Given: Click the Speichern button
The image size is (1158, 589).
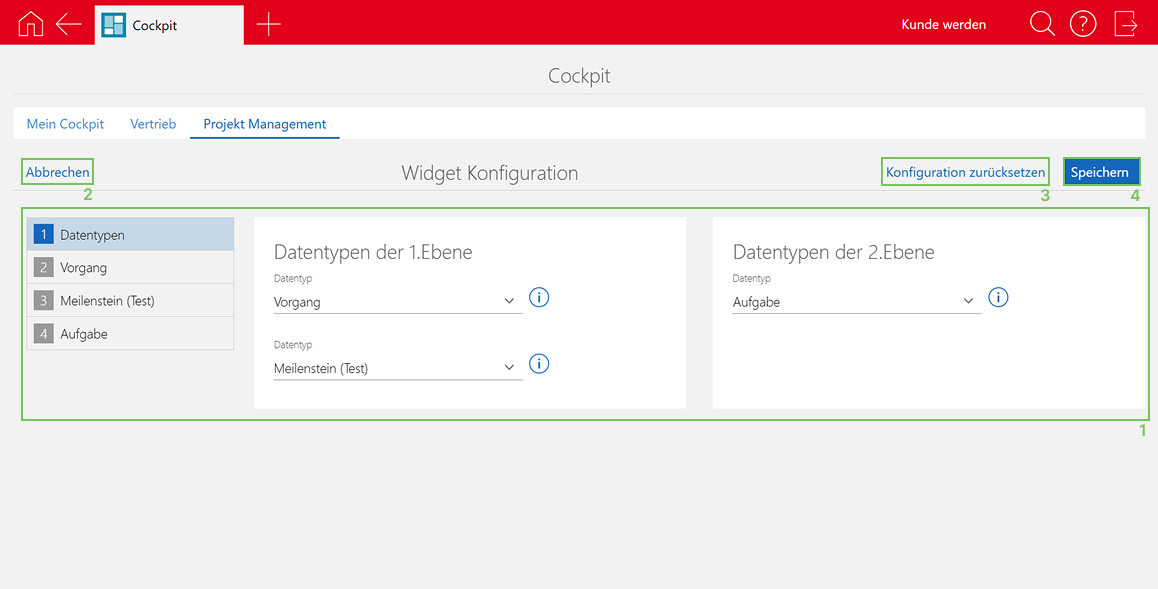Looking at the screenshot, I should tap(1101, 171).
